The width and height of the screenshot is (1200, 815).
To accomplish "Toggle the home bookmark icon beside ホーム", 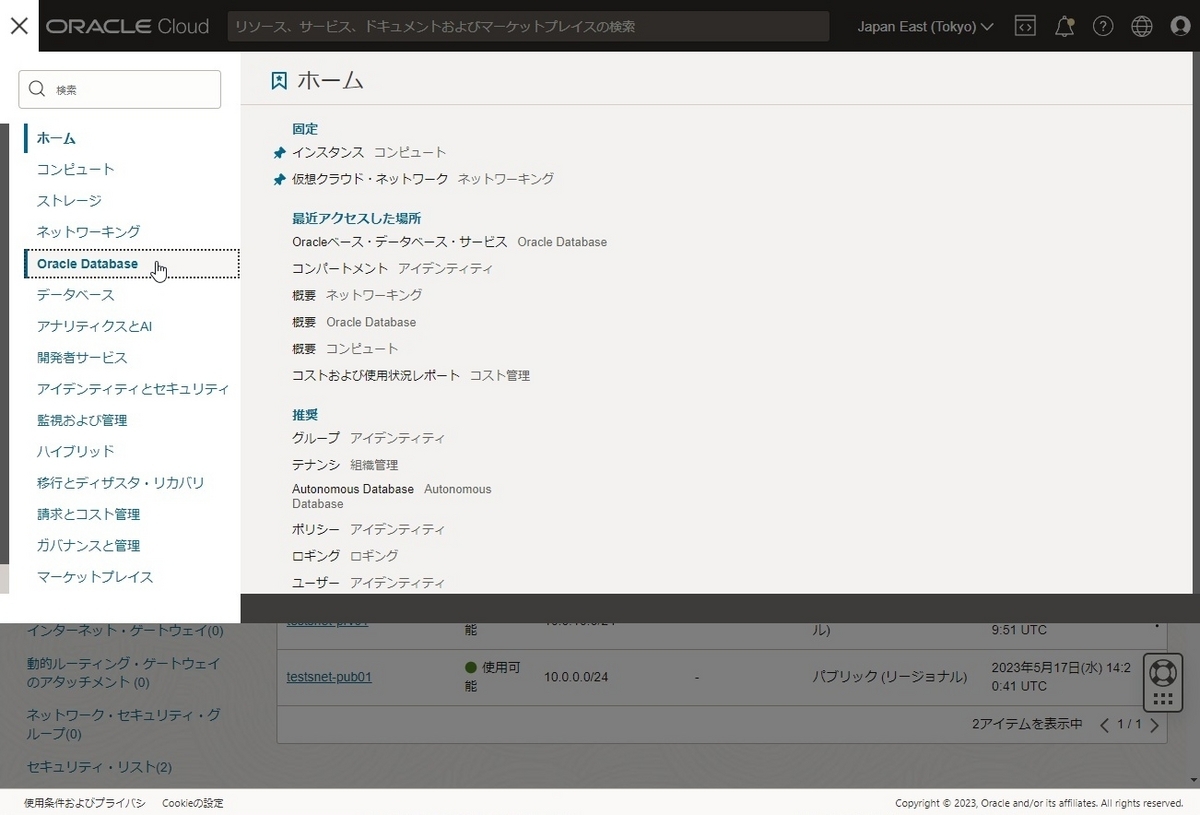I will coord(278,80).
